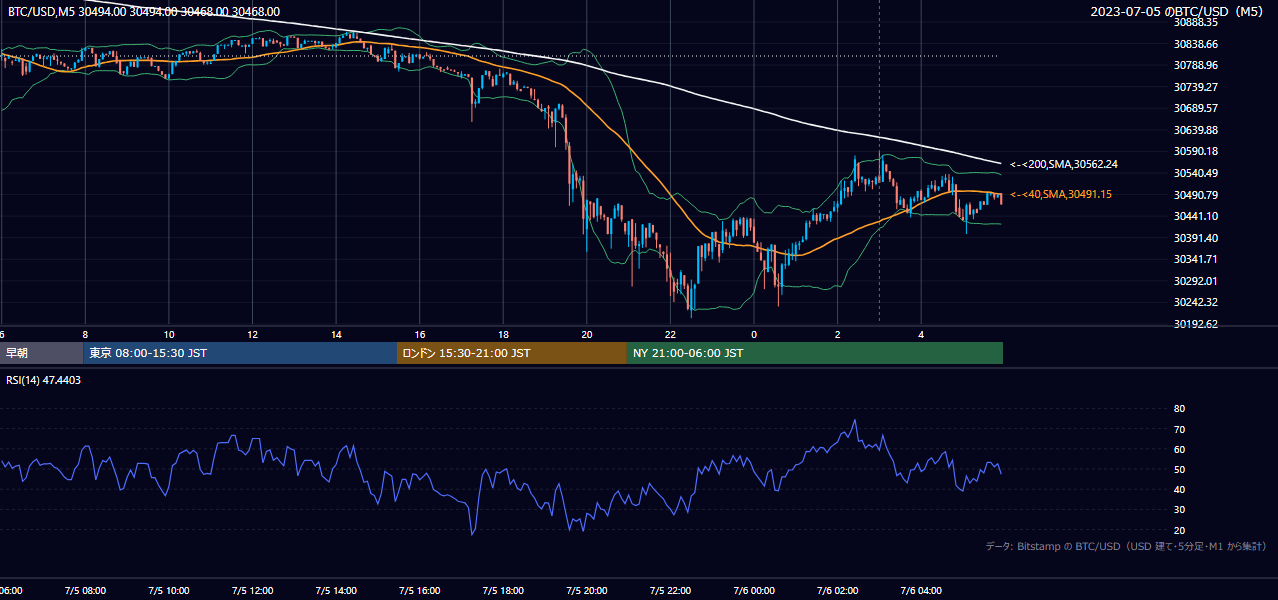Click hour tick 18 under the price chart
This screenshot has height=600, width=1278.
coord(503,334)
